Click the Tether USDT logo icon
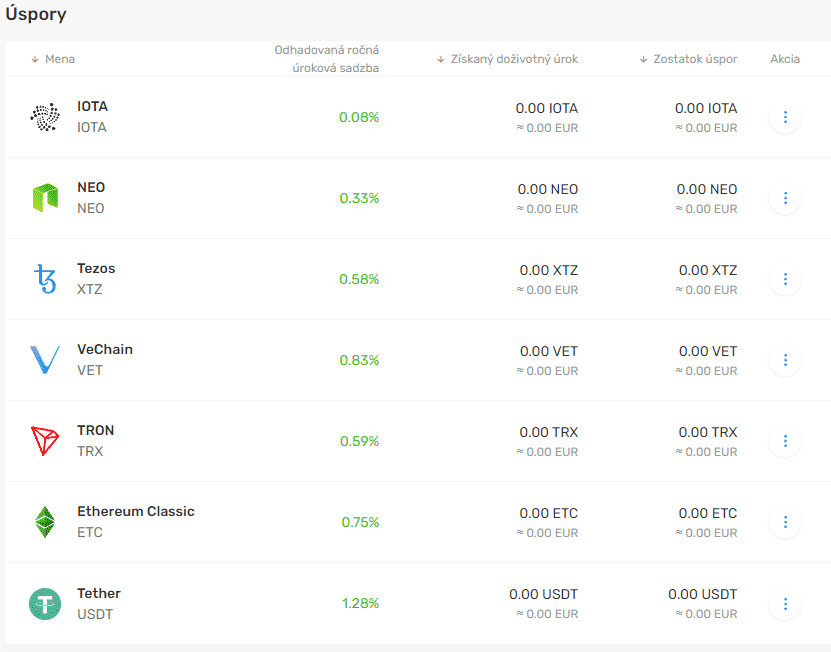The width and height of the screenshot is (831, 652). (x=44, y=603)
